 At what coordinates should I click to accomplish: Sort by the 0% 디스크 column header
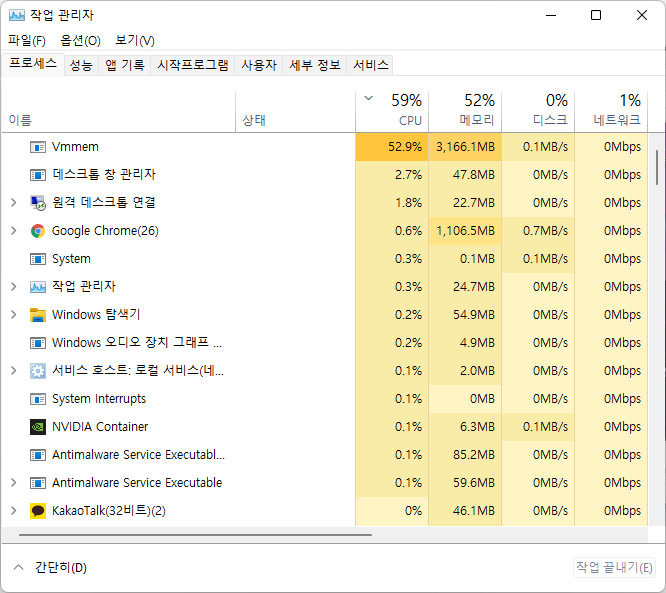pyautogui.click(x=538, y=112)
